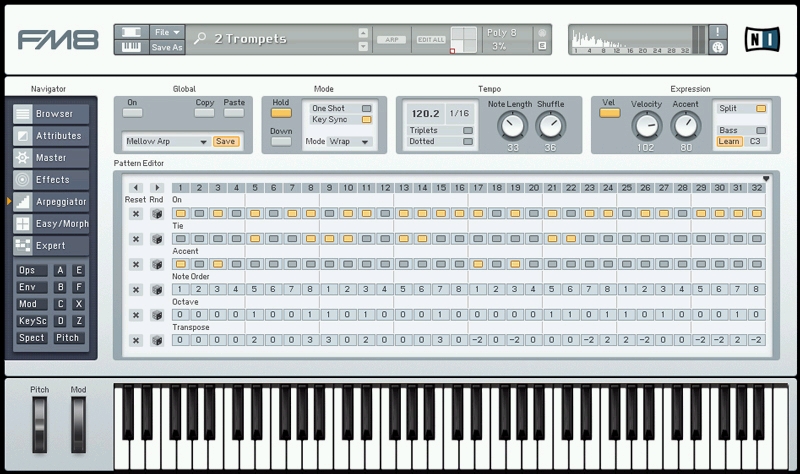
Task: Enable Dotted tempo option
Action: click(468, 141)
